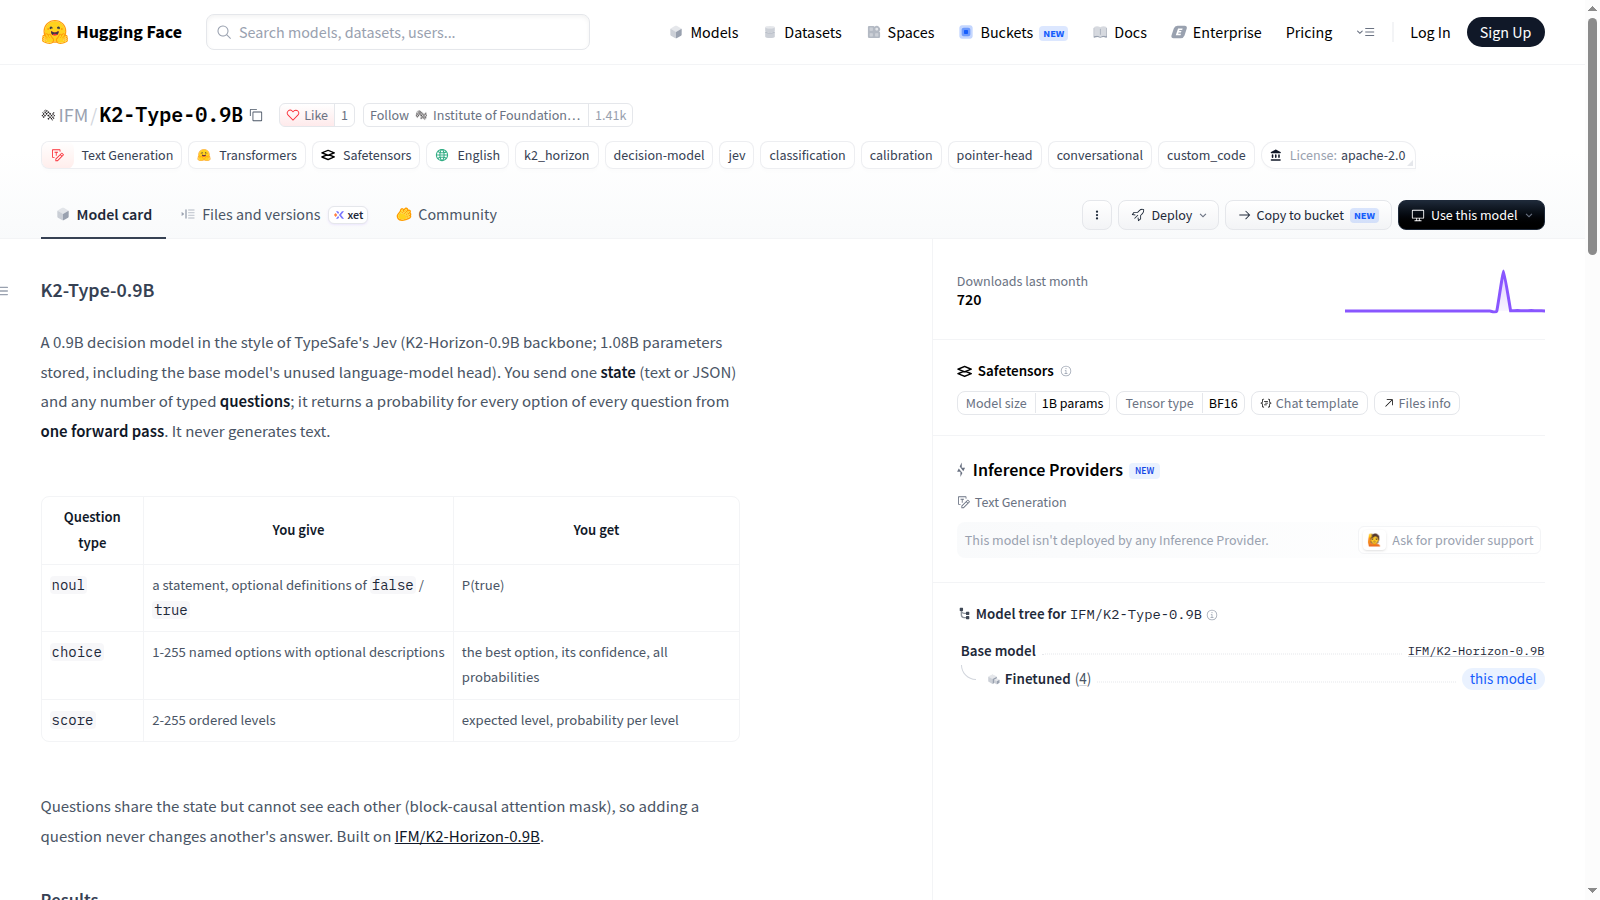Filter by the English language tag

click(468, 155)
